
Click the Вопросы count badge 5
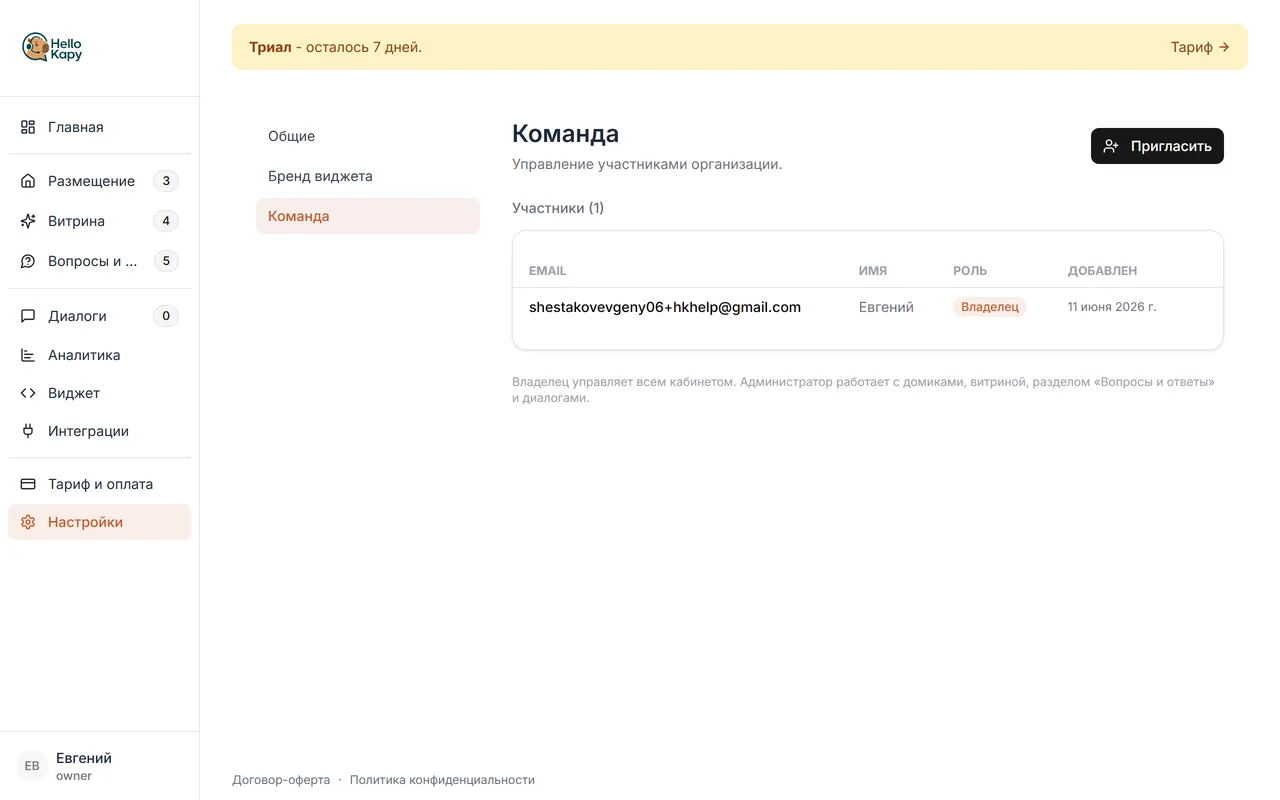pos(166,261)
